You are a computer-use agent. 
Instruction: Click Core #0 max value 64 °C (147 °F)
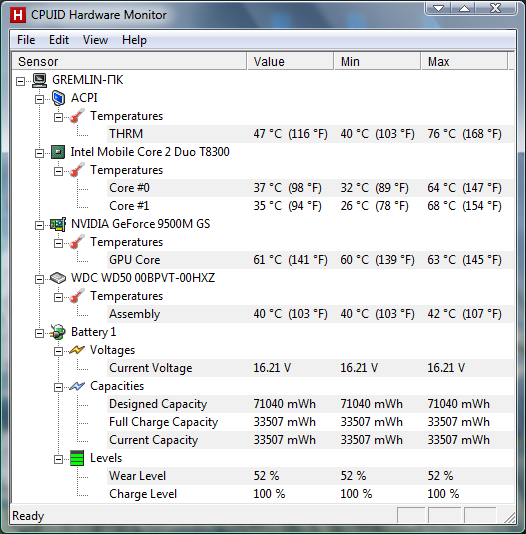[464, 188]
